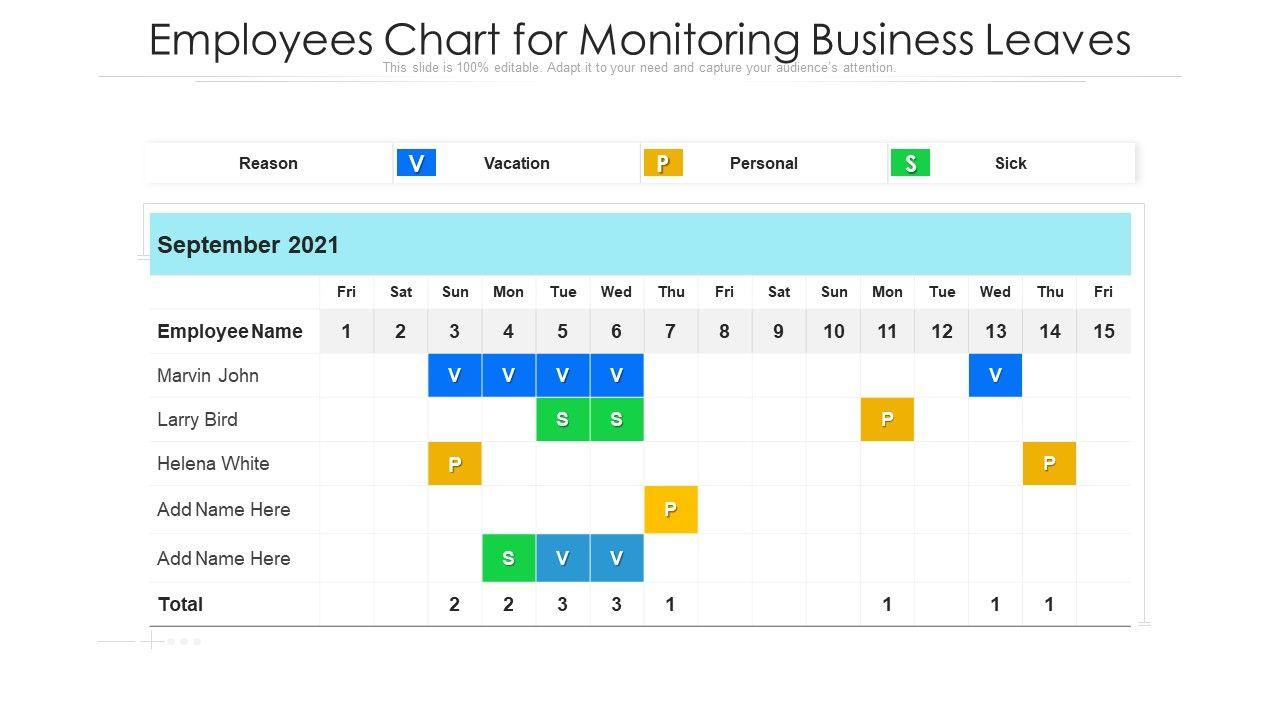Image resolution: width=1280 pixels, height=720 pixels.
Task: Click the Employee Name column header
Action: tap(230, 331)
